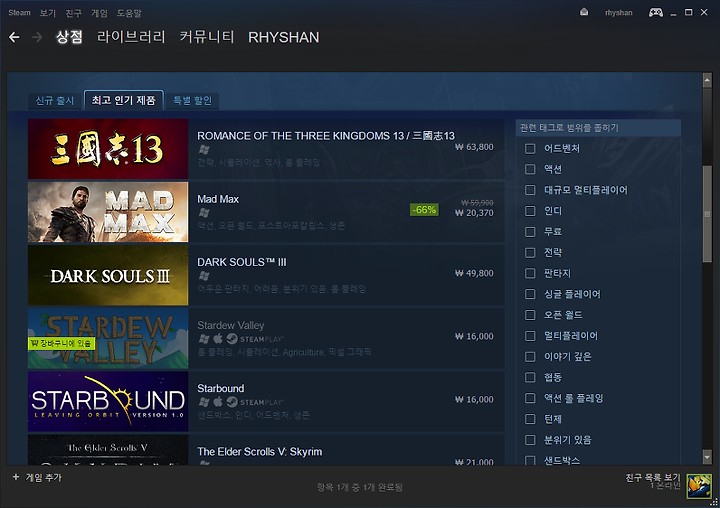The width and height of the screenshot is (720, 508).
Task: Open the 게임 menu
Action: tap(99, 13)
